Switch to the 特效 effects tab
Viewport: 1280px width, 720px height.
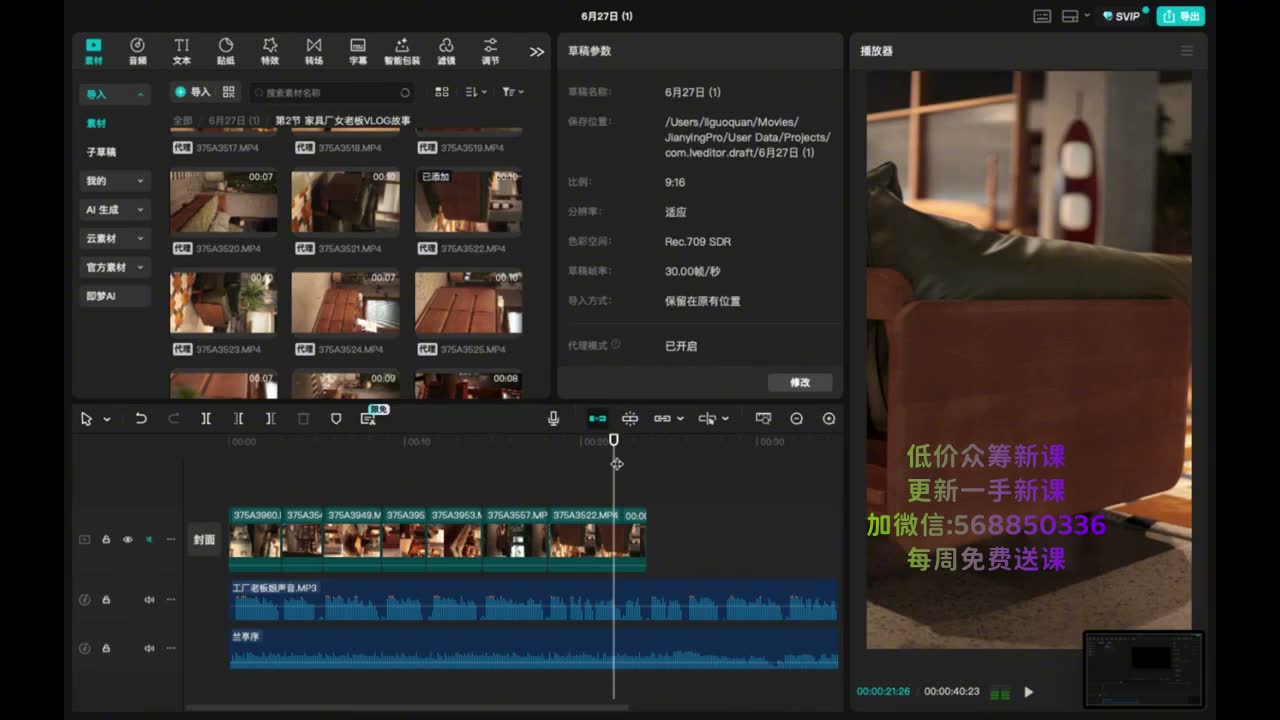coord(270,51)
